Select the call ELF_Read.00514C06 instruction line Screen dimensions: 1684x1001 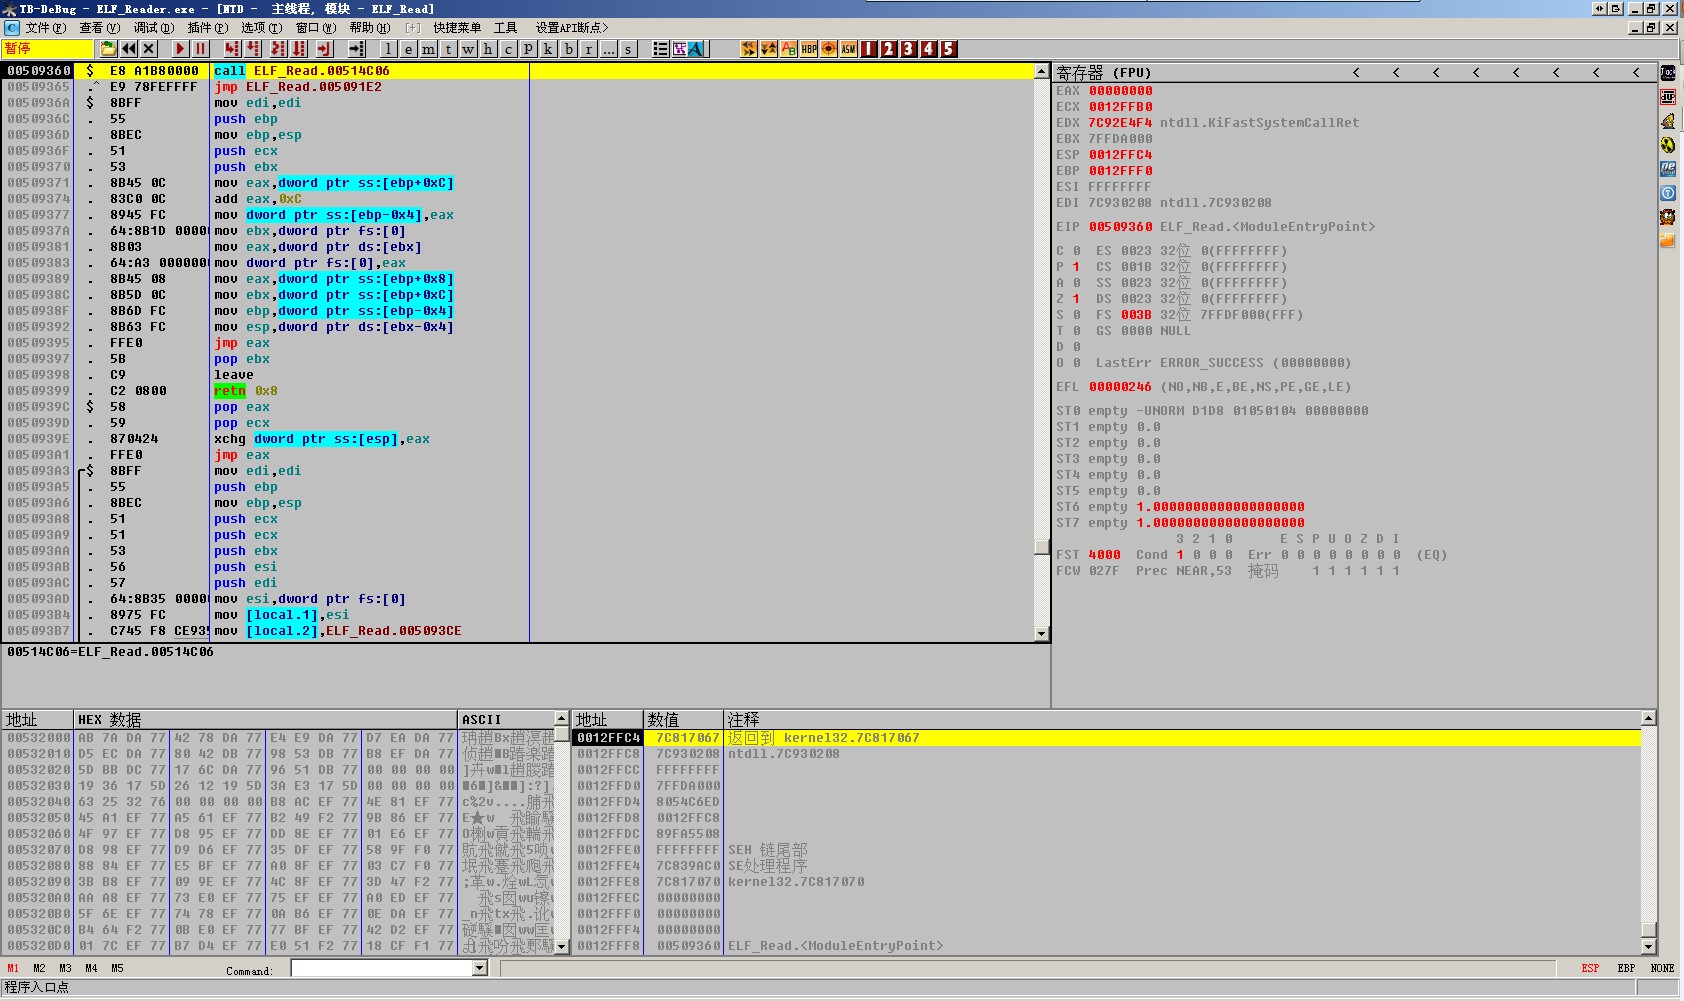coord(518,71)
